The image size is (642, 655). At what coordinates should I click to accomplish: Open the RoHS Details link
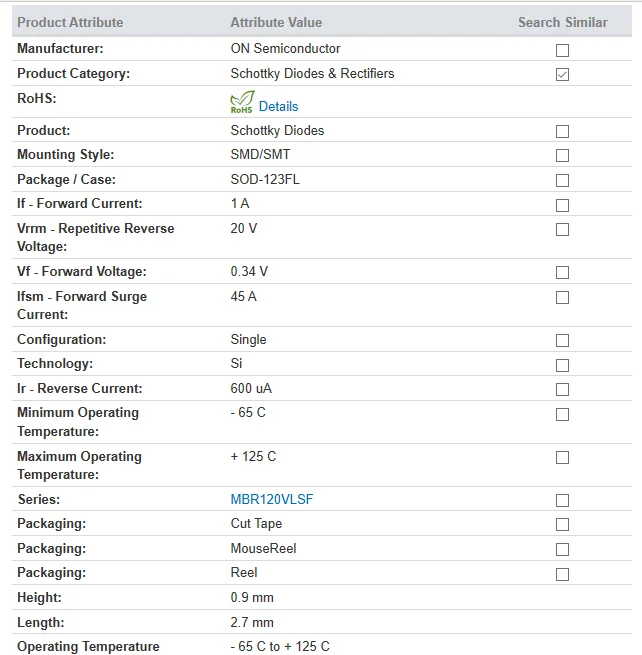pos(278,107)
